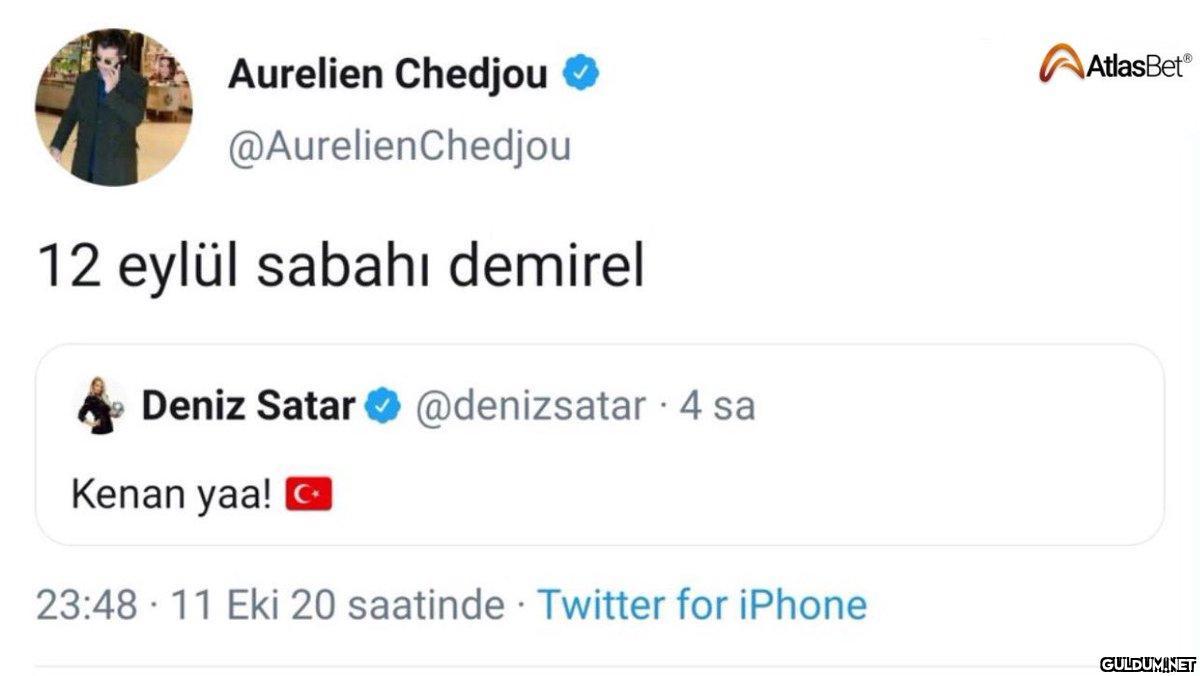This screenshot has width=1200, height=676.
Task: Open the @AurelienChedjou handle
Action: (399, 146)
